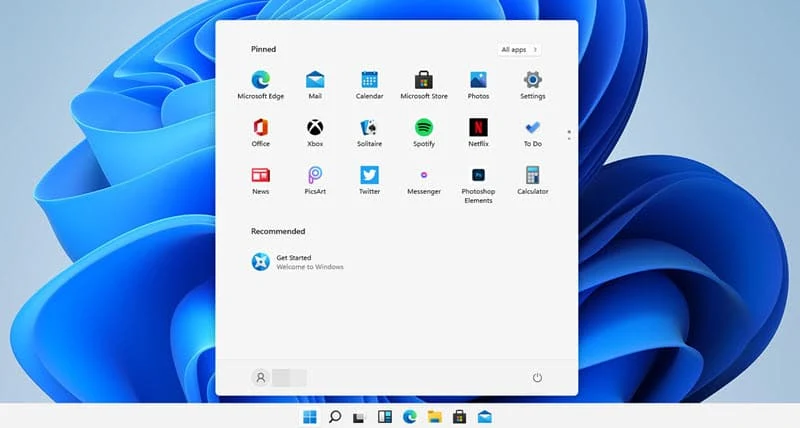Open Get Started recommended item
The width and height of the screenshot is (800, 428).
point(297,262)
